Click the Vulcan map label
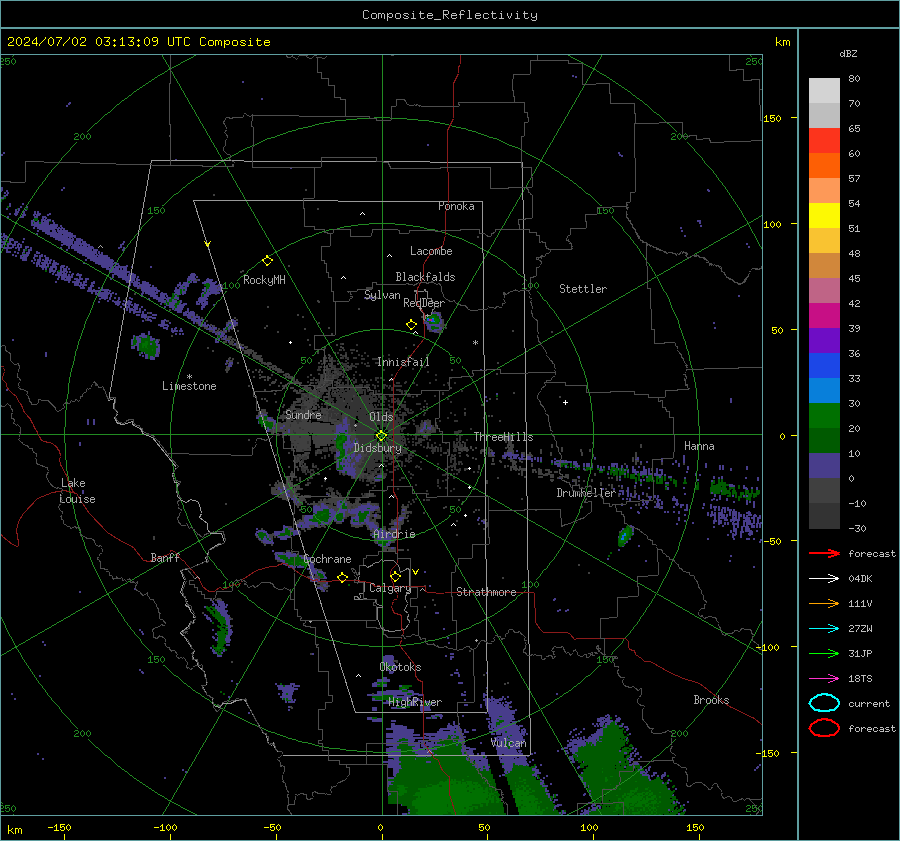Image resolution: width=900 pixels, height=841 pixels. 508,743
